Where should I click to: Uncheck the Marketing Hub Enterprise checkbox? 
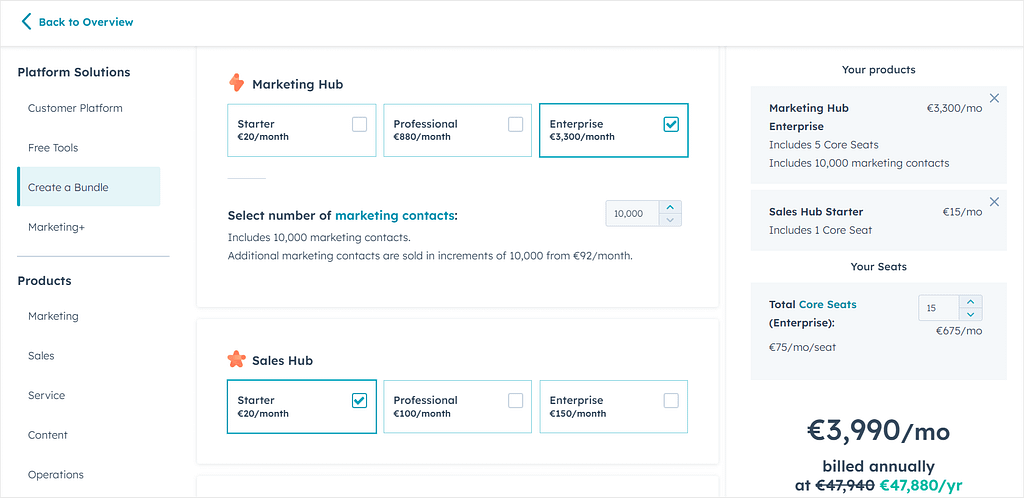click(x=671, y=124)
